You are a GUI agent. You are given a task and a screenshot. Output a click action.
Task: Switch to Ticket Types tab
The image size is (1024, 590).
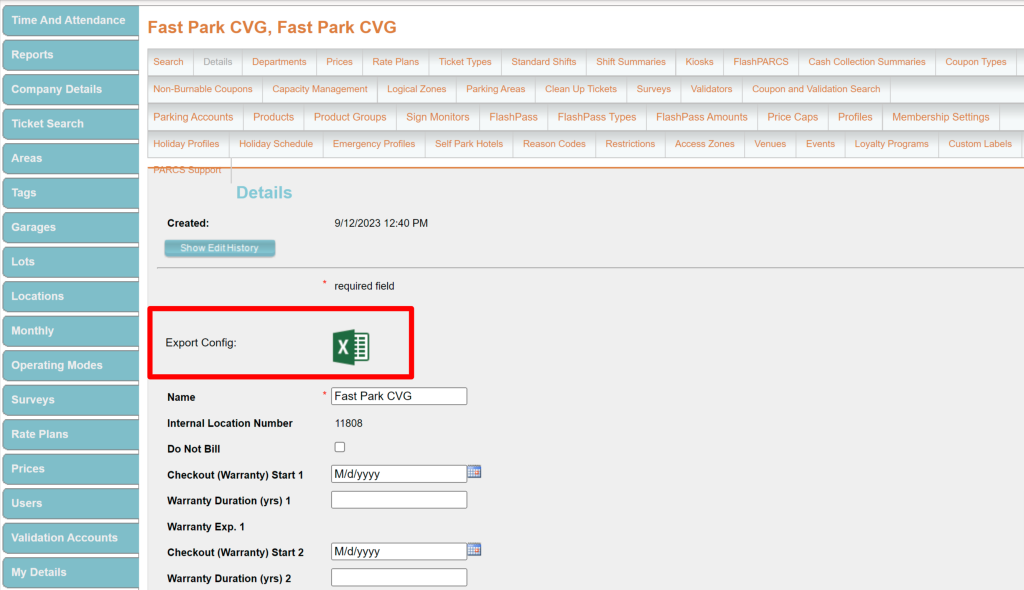click(465, 62)
